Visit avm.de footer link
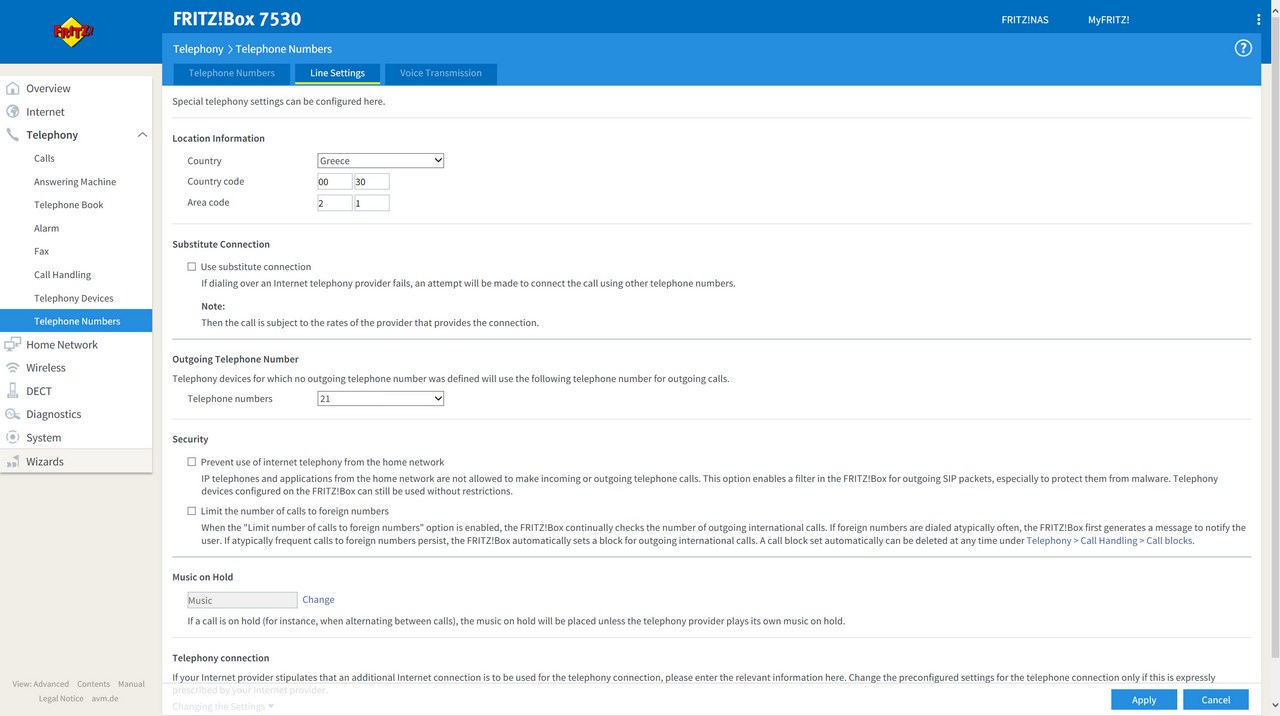The width and height of the screenshot is (1280, 716). [105, 698]
